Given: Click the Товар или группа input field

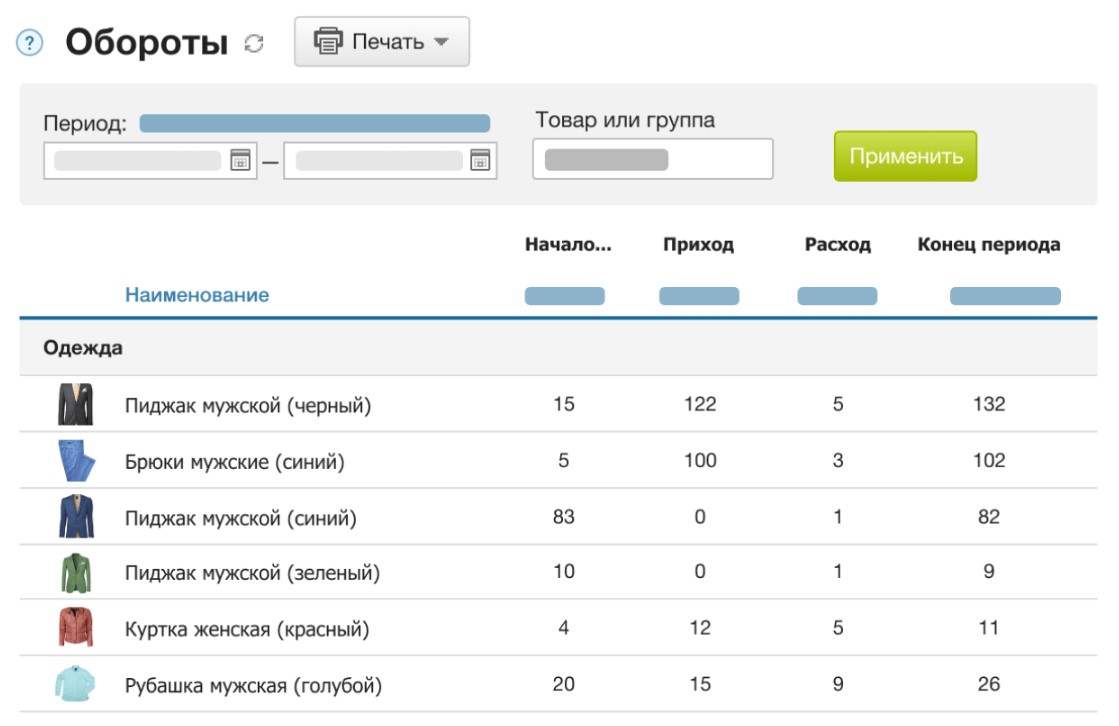Looking at the screenshot, I should tap(652, 160).
